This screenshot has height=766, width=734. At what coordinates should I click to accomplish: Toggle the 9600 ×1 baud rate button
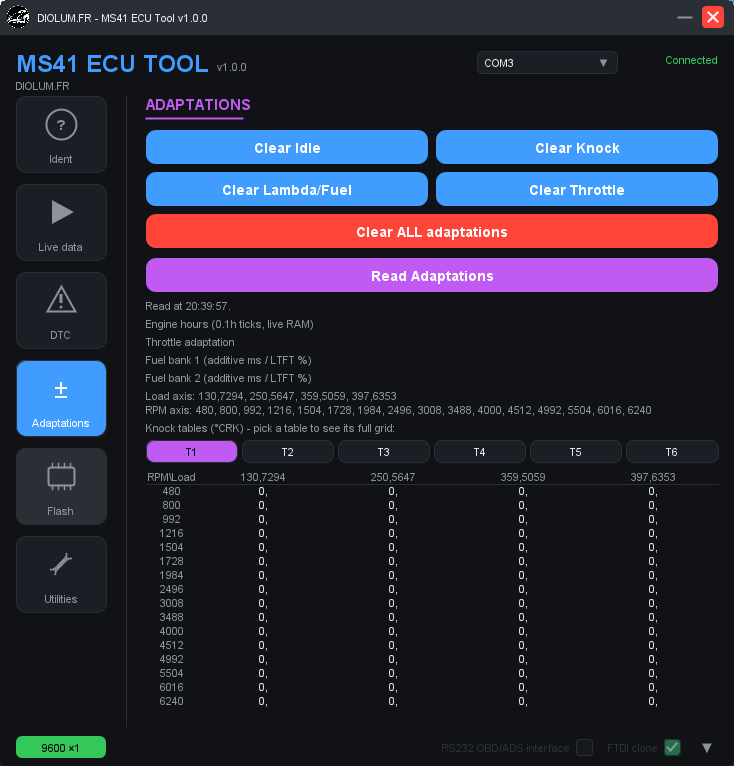(61, 747)
